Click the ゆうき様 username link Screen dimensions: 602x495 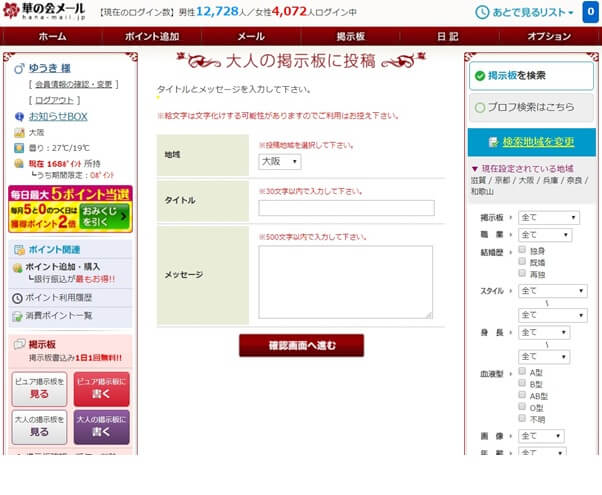click(x=50, y=69)
